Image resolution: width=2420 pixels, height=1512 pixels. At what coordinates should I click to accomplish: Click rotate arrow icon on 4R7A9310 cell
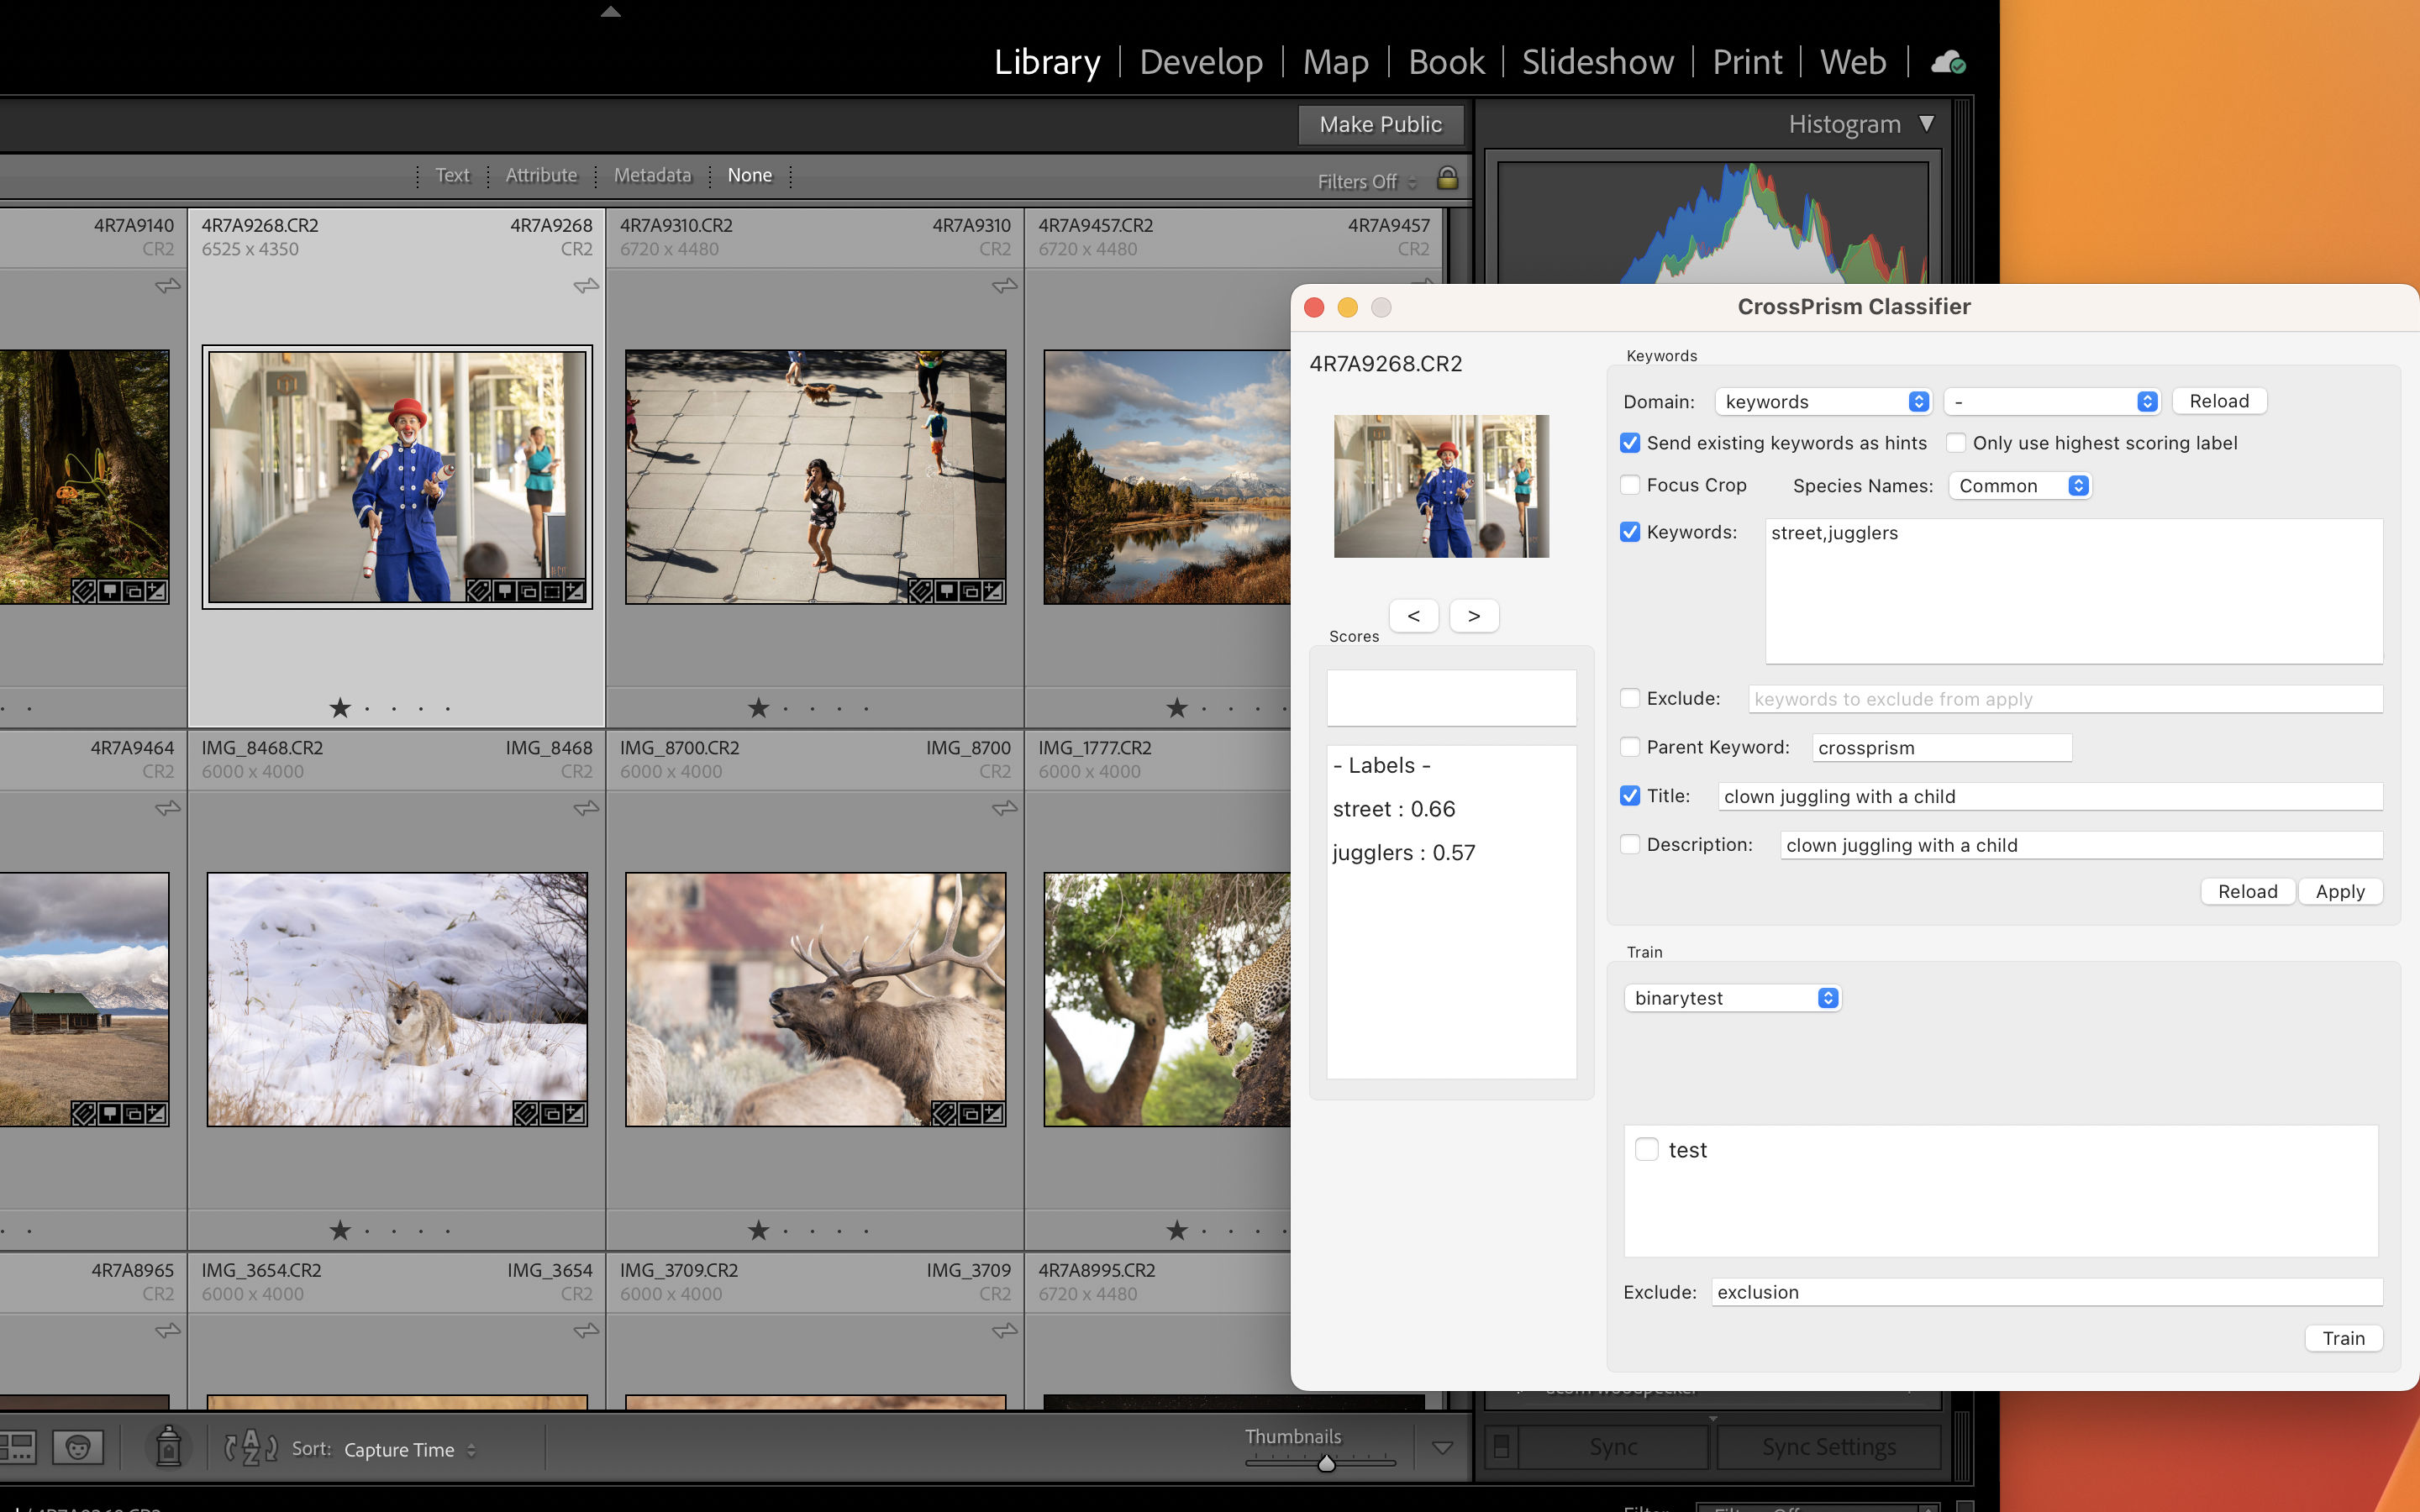[1005, 286]
